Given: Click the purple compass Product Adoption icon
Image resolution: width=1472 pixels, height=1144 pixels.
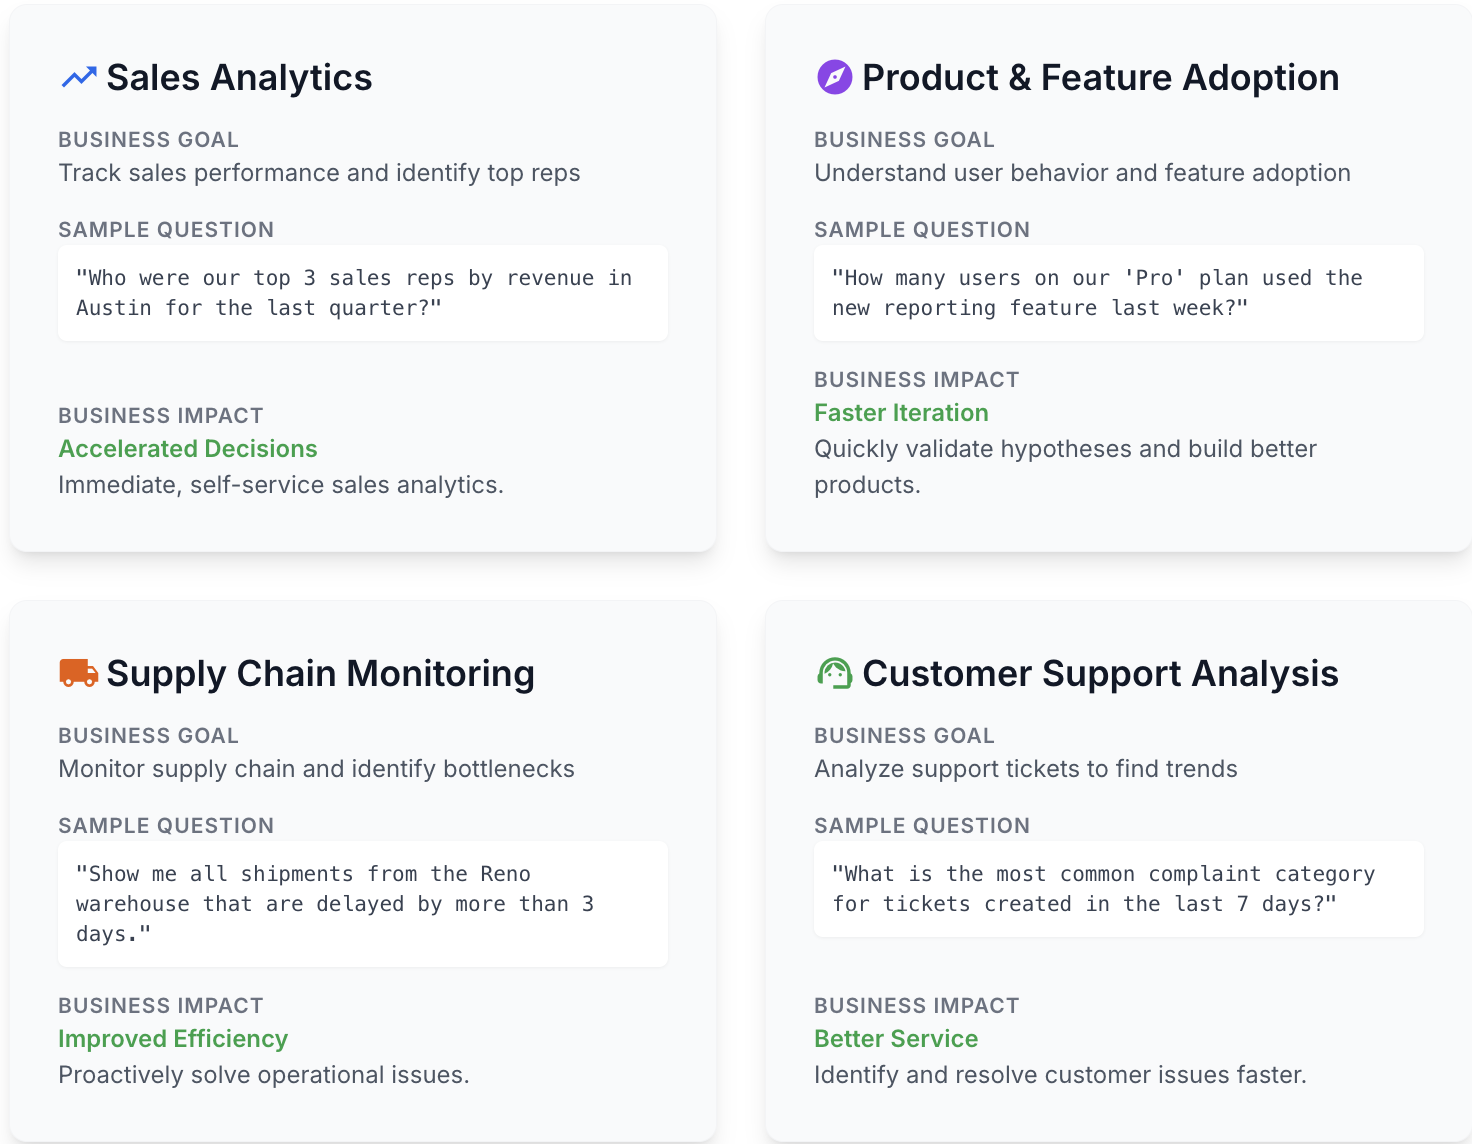Looking at the screenshot, I should point(834,77).
